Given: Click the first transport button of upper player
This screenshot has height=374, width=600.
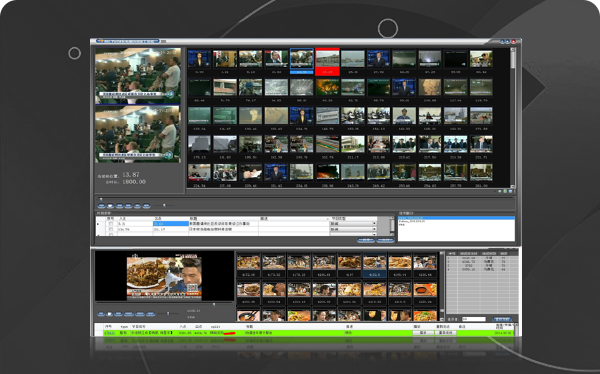Looking at the screenshot, I should coord(101,206).
